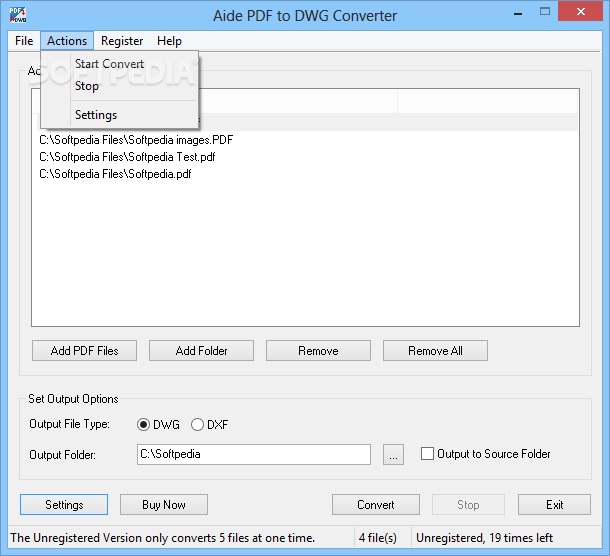610x556 pixels.
Task: Open the Register menu
Action: click(122, 41)
